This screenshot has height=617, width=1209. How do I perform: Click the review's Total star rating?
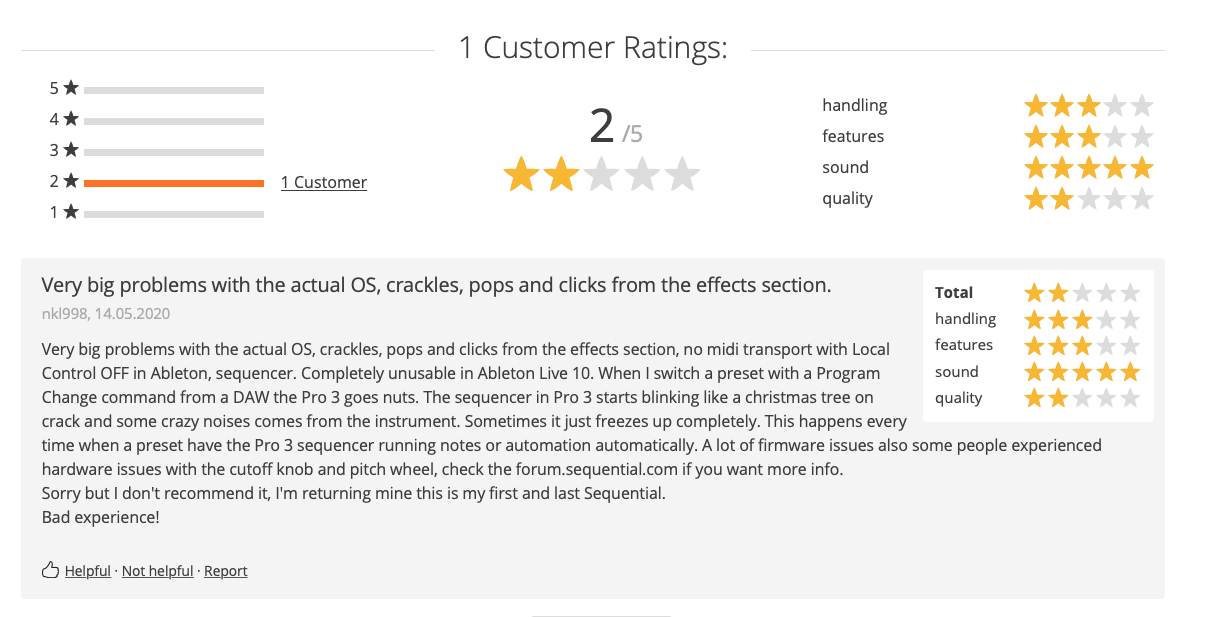[x=1082, y=293]
